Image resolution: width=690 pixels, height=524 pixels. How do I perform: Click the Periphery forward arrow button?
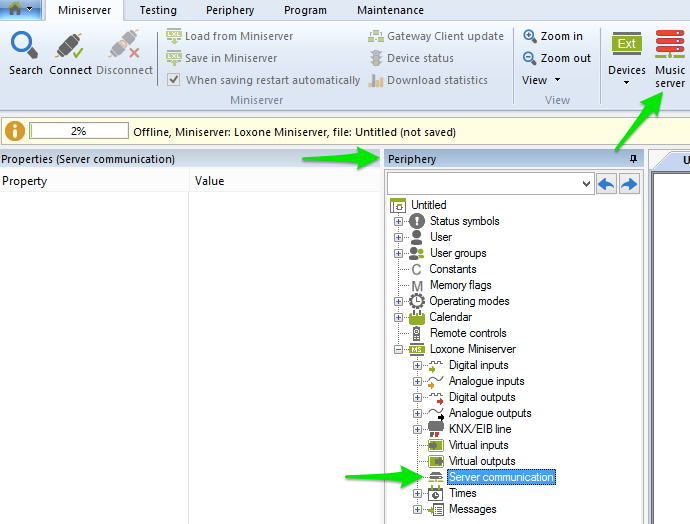(x=629, y=184)
